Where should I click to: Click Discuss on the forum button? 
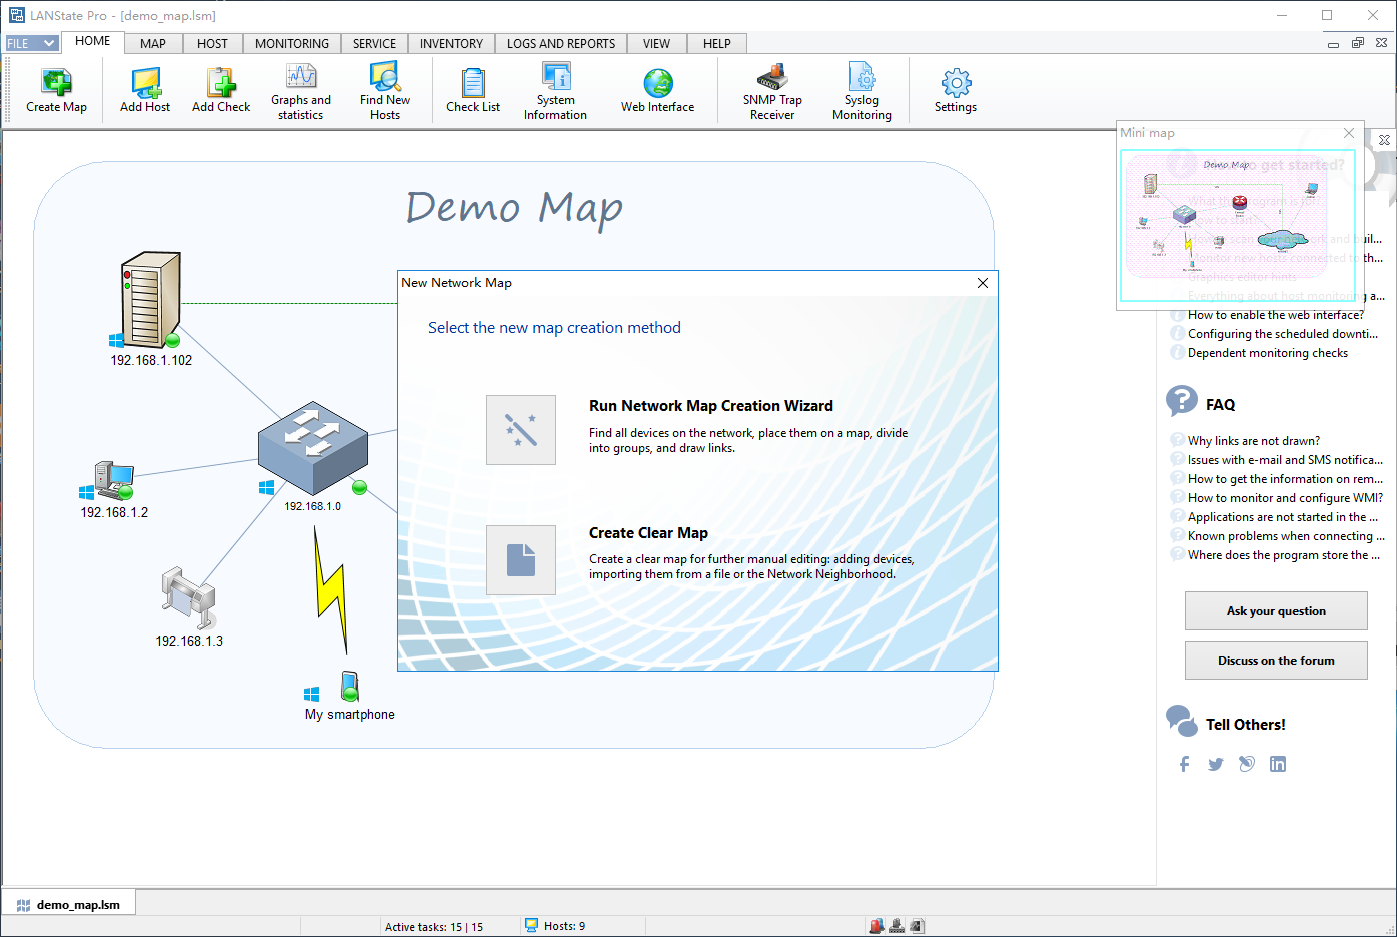point(1275,661)
